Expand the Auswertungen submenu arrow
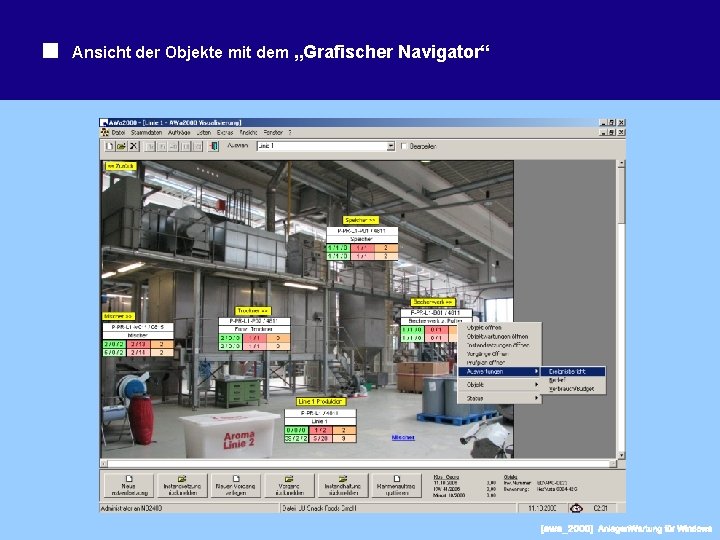Viewport: 720px width, 540px height. (536, 371)
